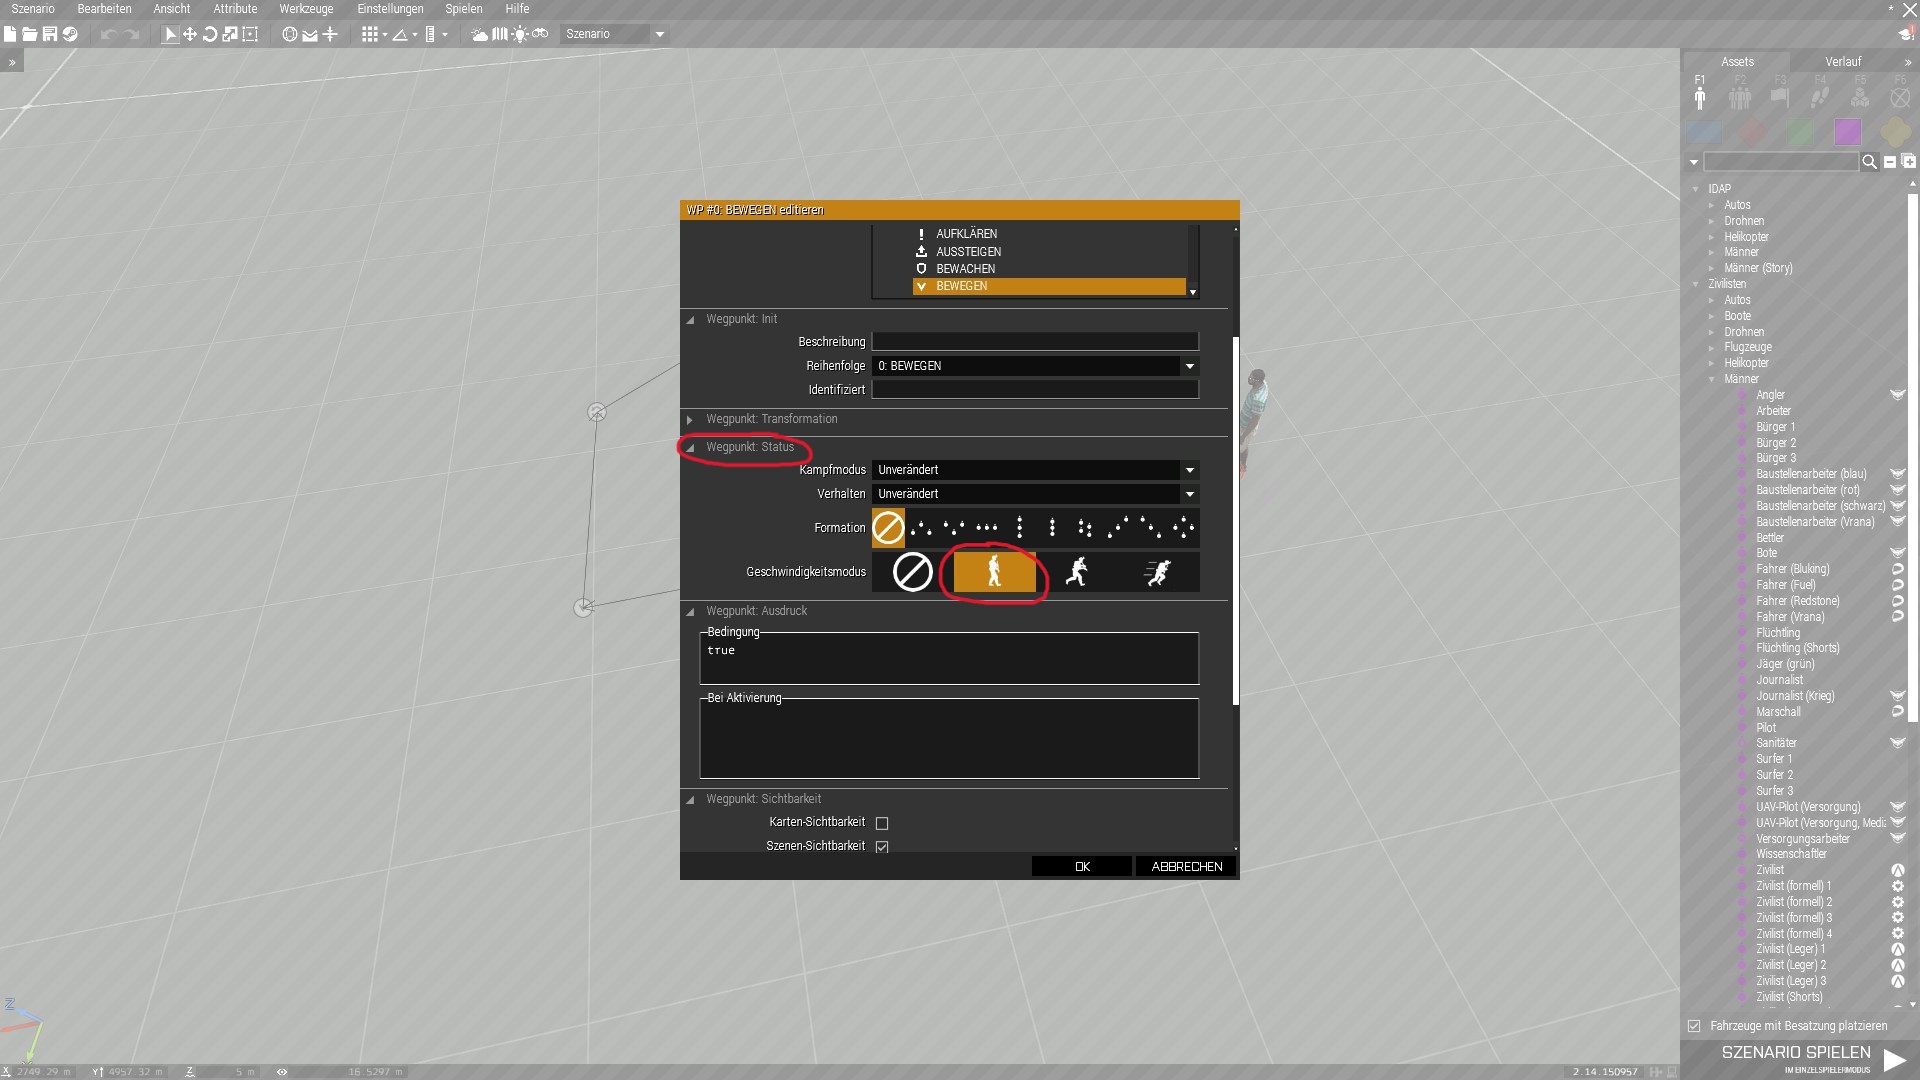Viewport: 1920px width, 1080px height.
Task: Save the scenario with the floppy disk icon
Action: click(50, 34)
